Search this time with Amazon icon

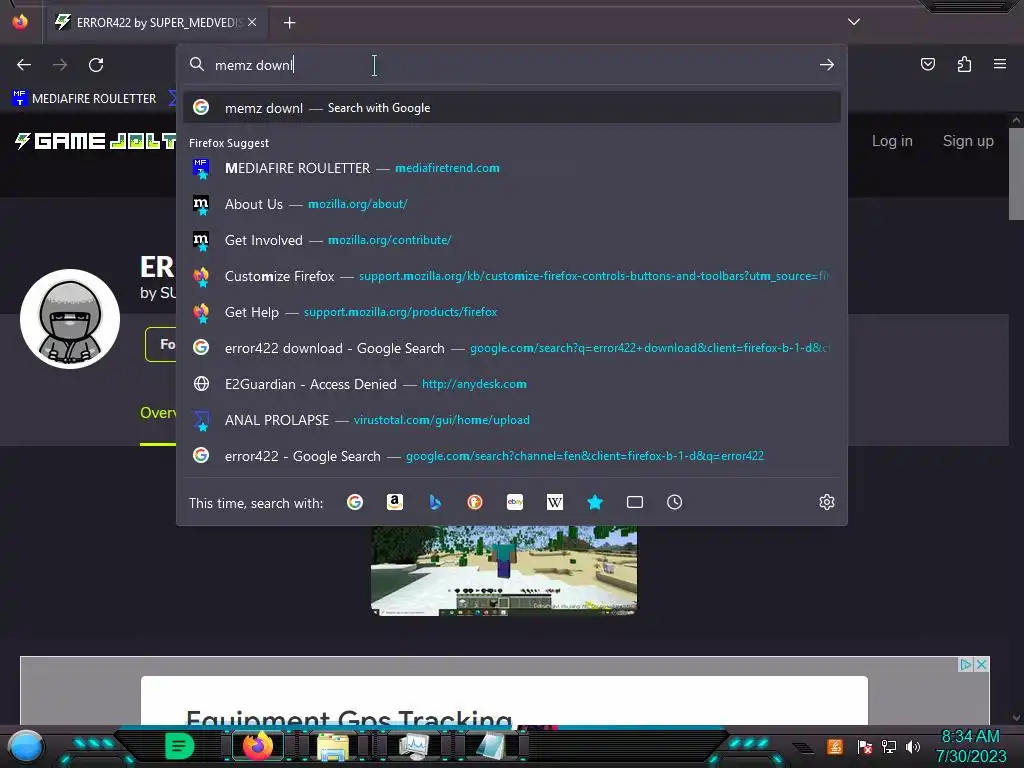point(394,502)
